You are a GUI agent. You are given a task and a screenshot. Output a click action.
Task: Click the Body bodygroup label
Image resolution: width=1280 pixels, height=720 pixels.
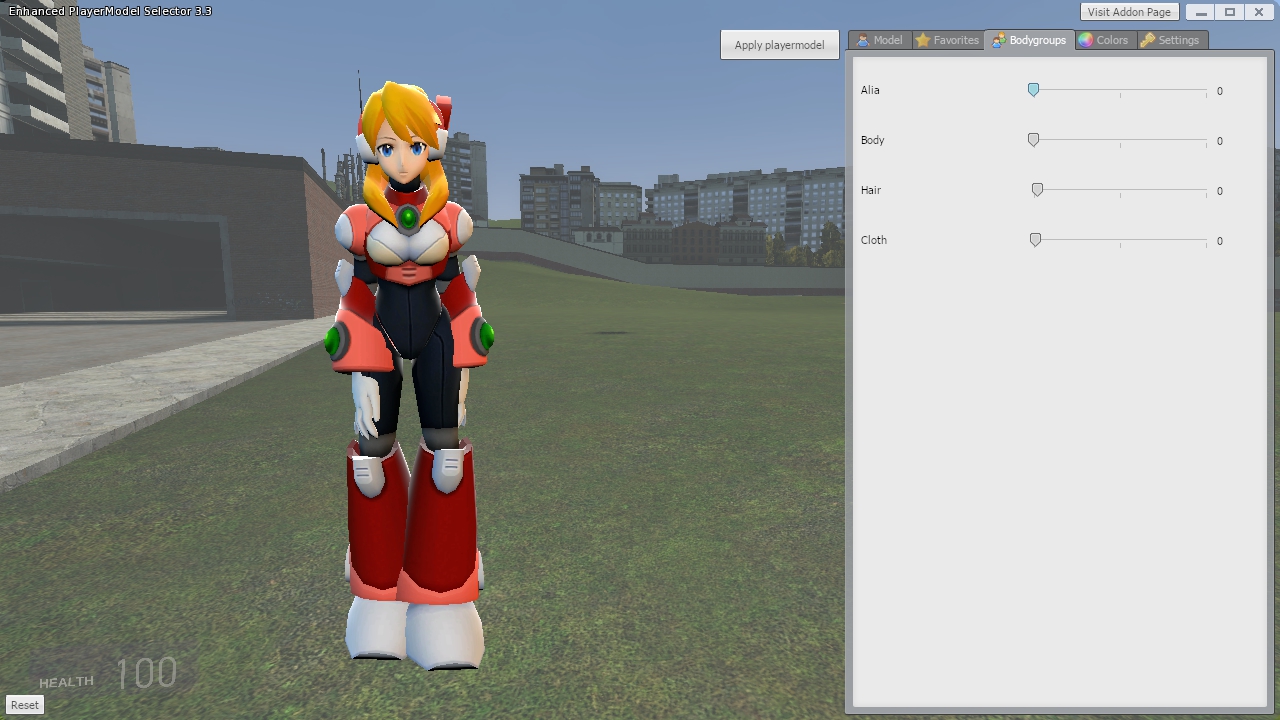[872, 140]
